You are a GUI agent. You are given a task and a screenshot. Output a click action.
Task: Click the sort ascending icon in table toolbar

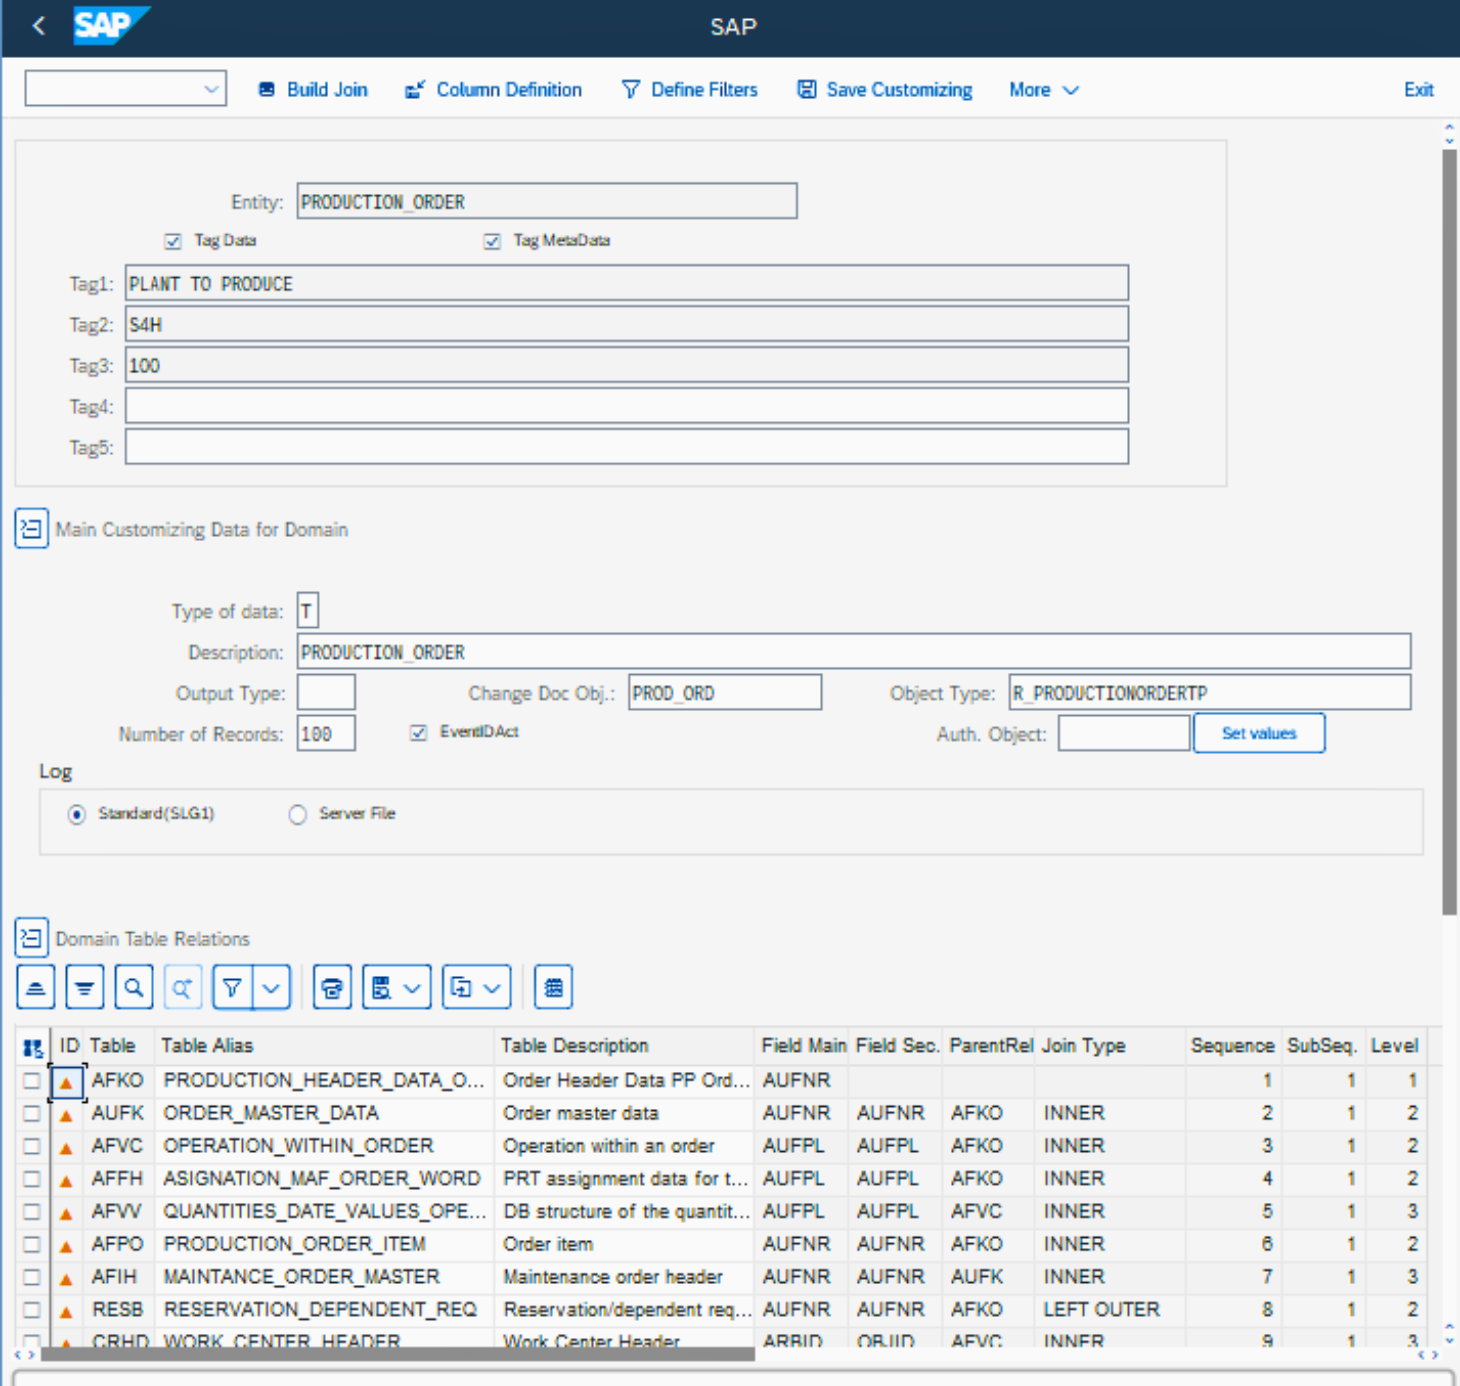(x=36, y=988)
